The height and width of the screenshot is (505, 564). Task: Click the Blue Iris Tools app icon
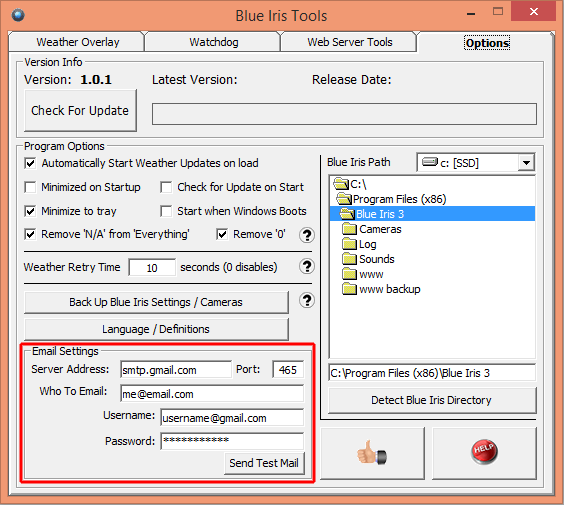pos(18,15)
